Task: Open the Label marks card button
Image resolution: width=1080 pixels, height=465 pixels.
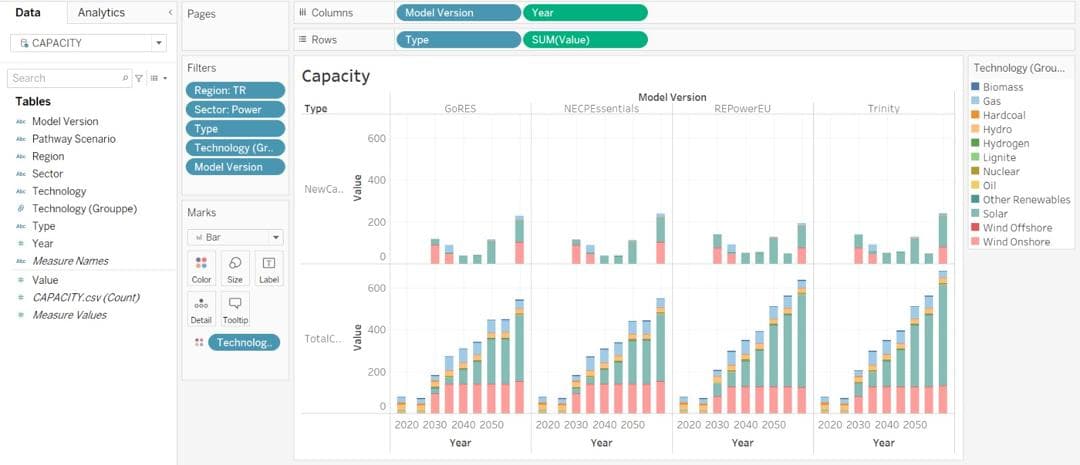Action: tap(268, 269)
